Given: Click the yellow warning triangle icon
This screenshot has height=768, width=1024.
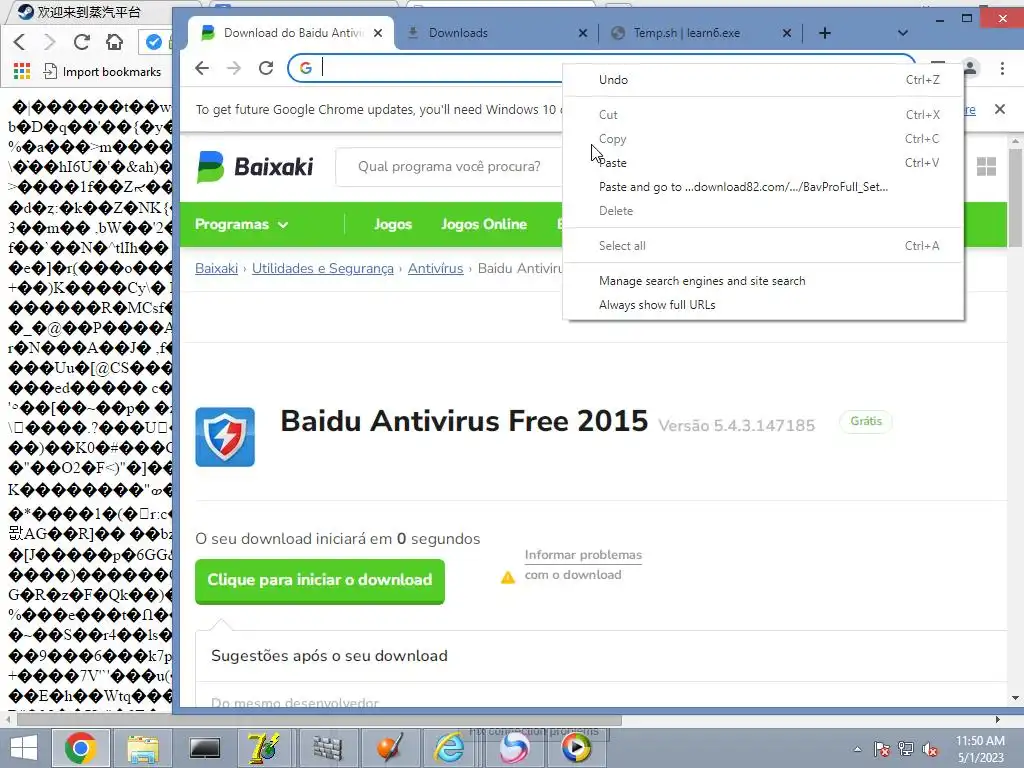Looking at the screenshot, I should (x=507, y=577).
